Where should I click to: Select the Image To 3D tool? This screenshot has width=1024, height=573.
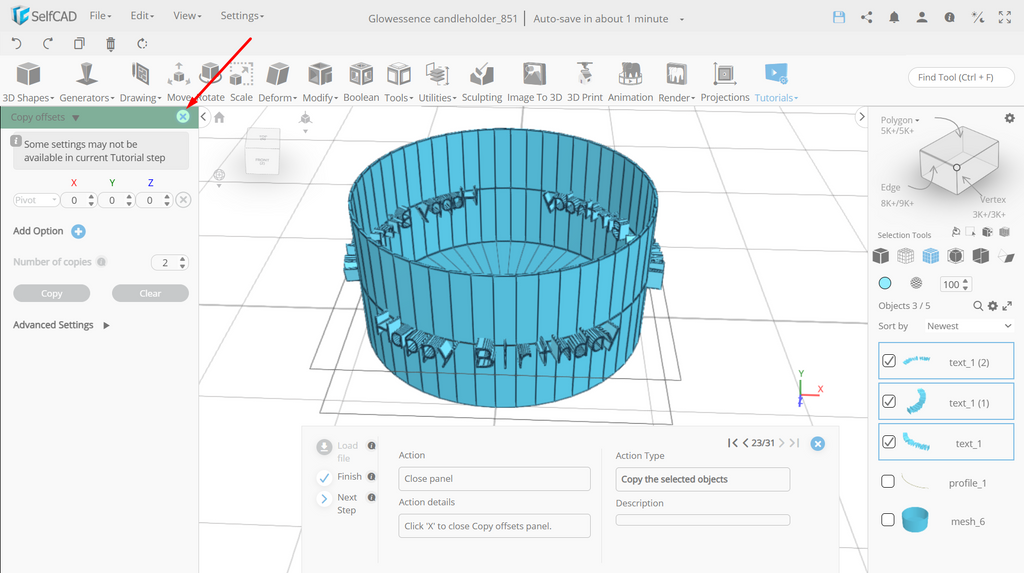tap(534, 82)
